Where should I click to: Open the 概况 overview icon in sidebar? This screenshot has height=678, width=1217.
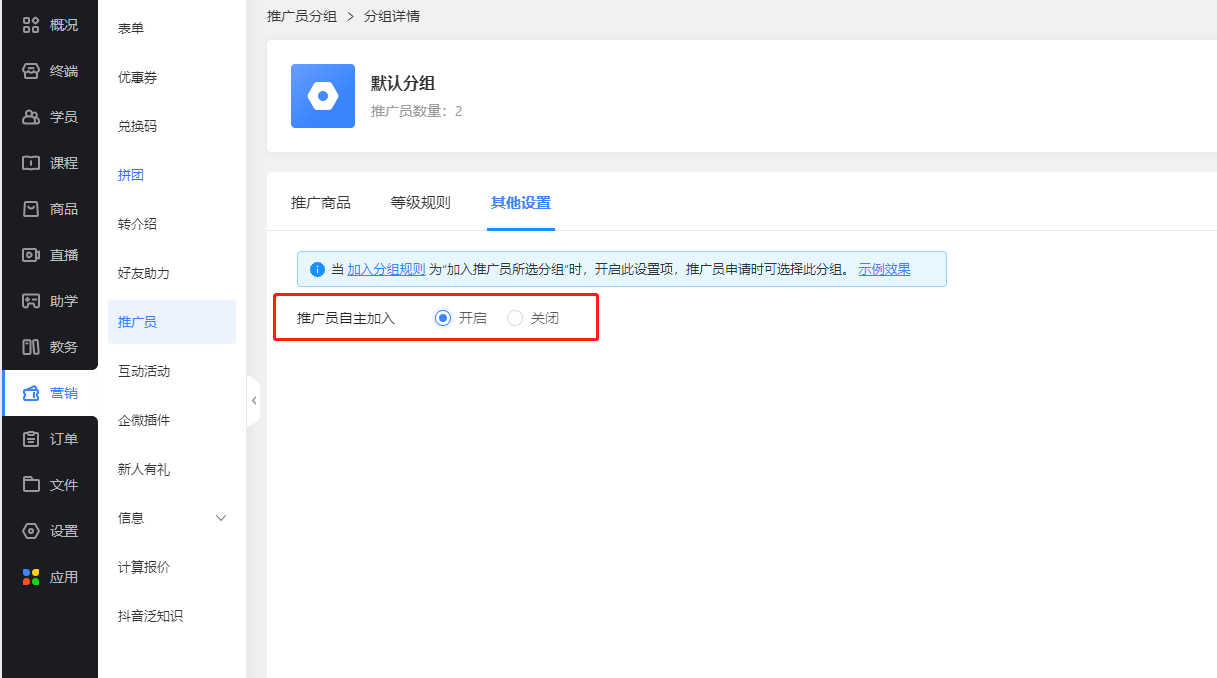pyautogui.click(x=31, y=25)
